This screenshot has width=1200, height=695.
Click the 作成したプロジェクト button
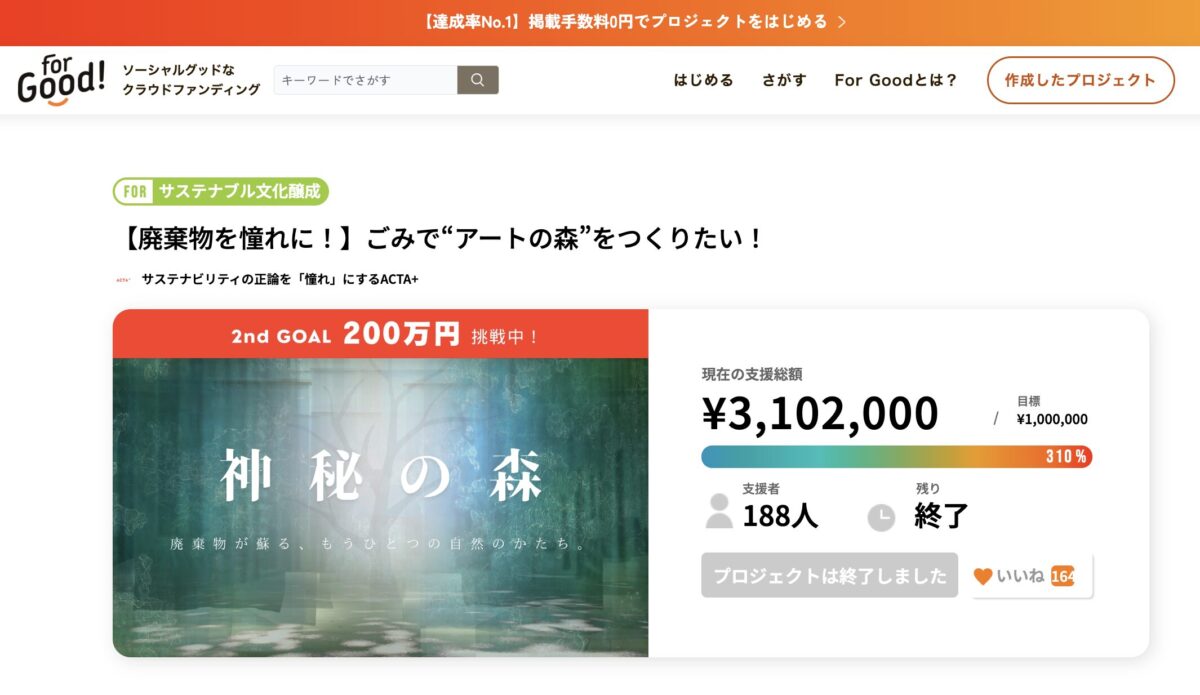[x=1080, y=81]
